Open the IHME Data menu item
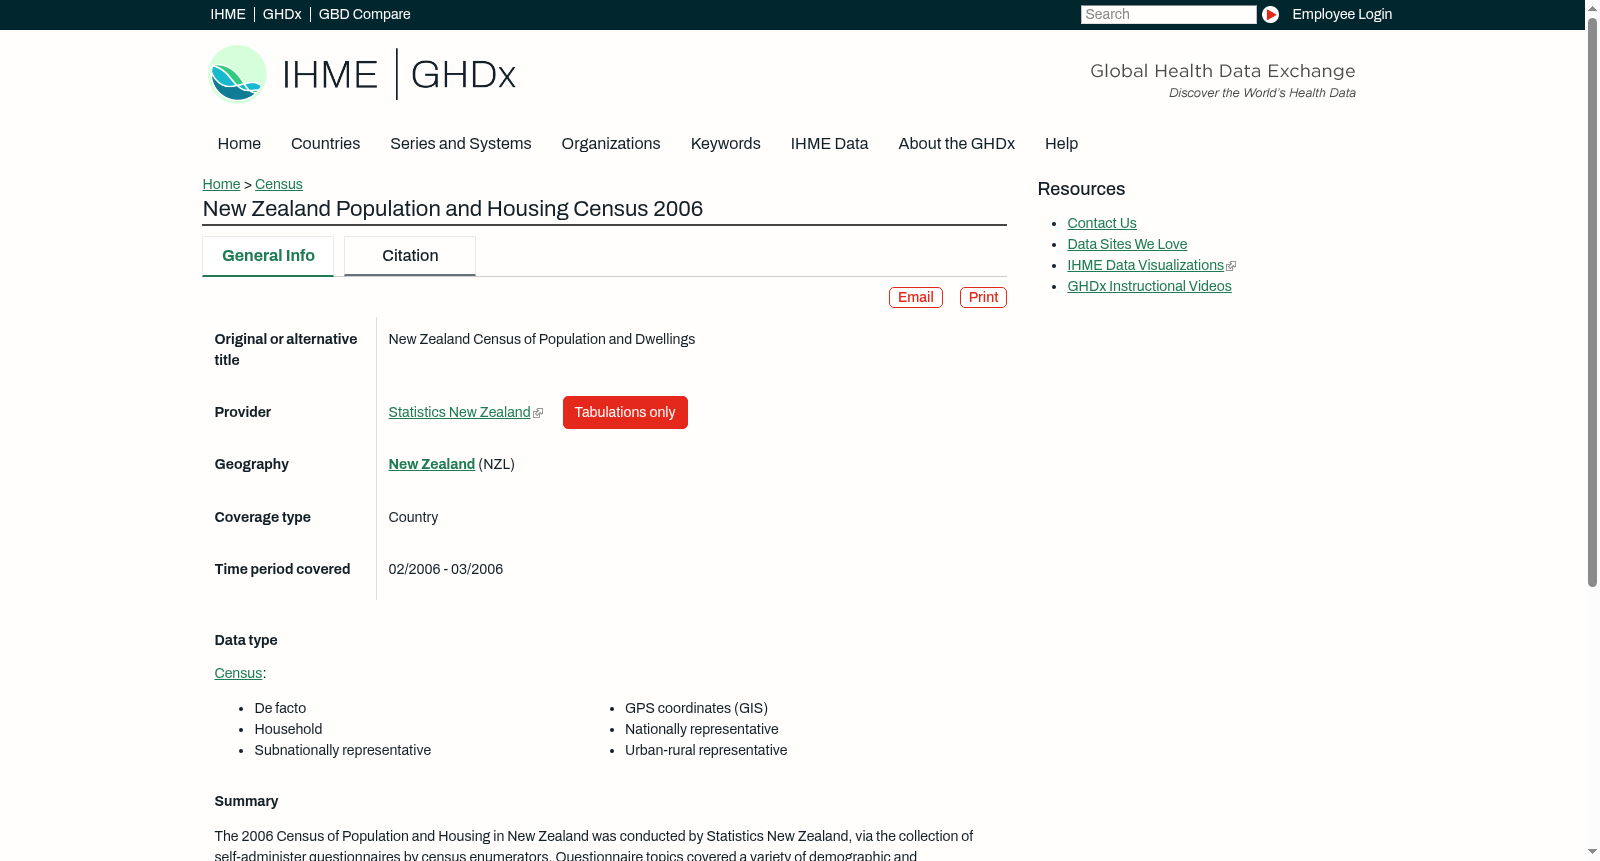 click(x=829, y=143)
